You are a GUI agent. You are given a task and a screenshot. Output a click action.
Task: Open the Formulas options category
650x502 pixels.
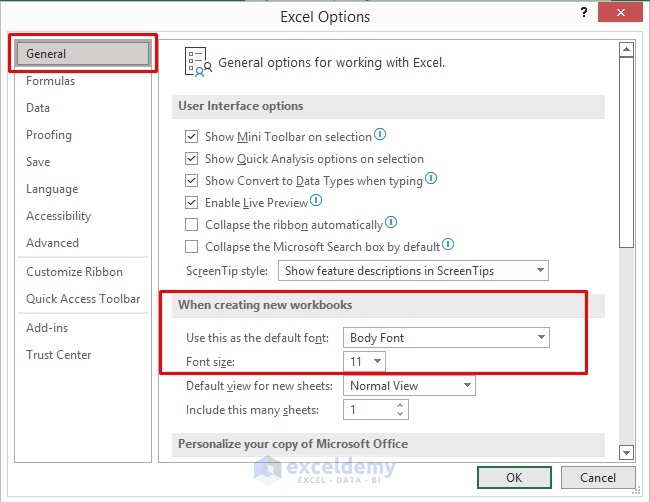(x=50, y=81)
